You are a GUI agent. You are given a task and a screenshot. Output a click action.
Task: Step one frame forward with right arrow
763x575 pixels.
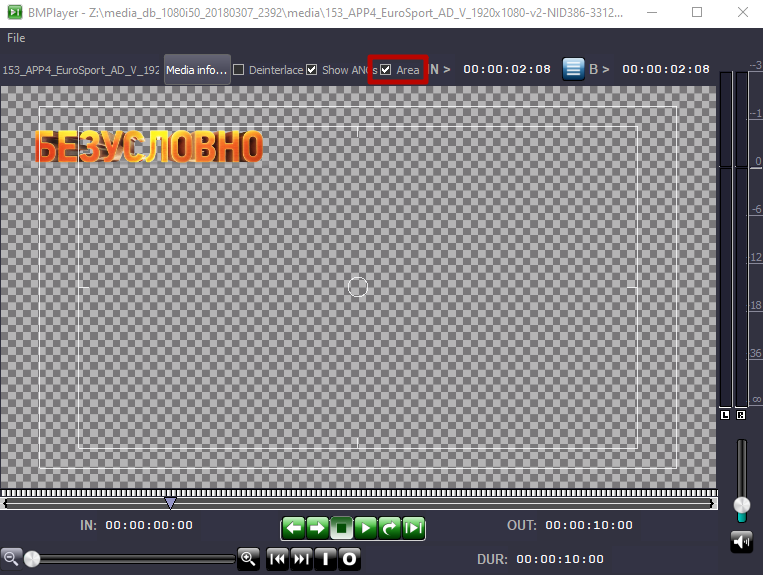317,528
